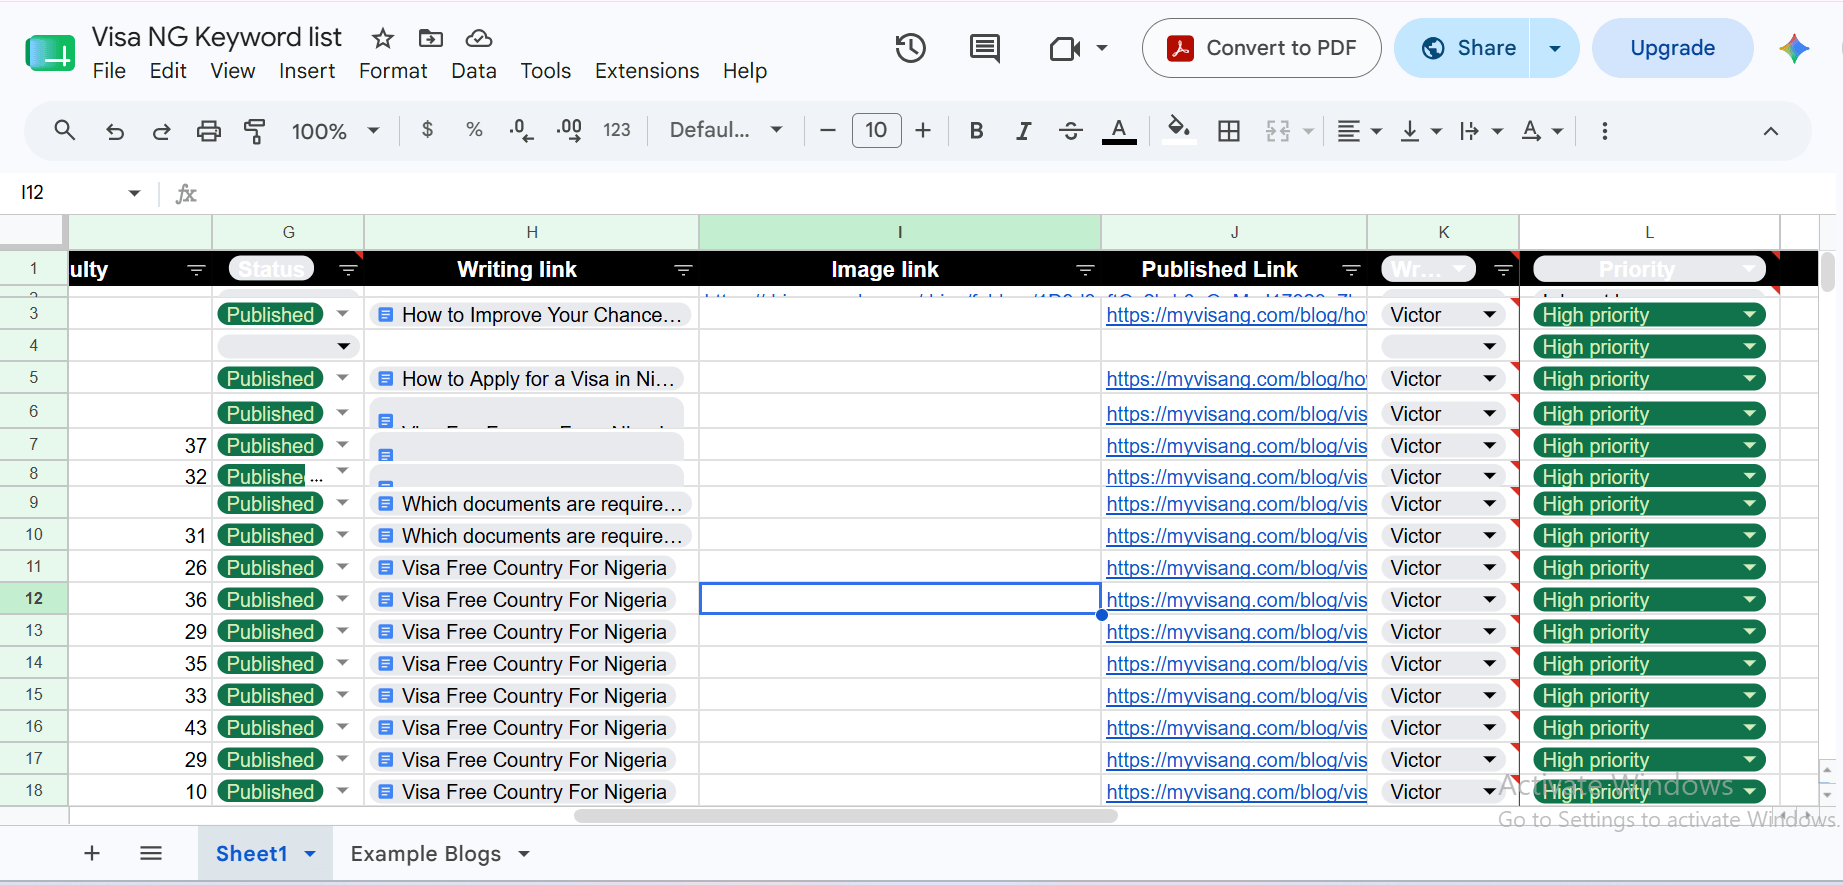This screenshot has height=885, width=1843.
Task: Expand the vertical align dropdown
Action: point(1437,131)
